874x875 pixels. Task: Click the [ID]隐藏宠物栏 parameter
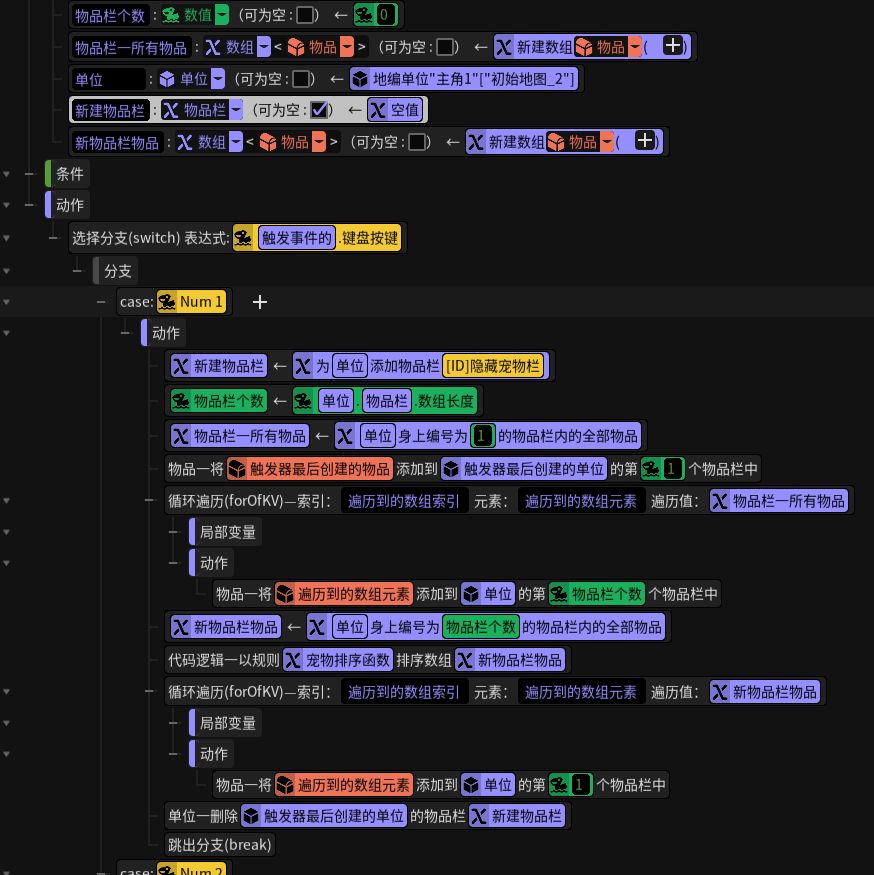[x=493, y=366]
